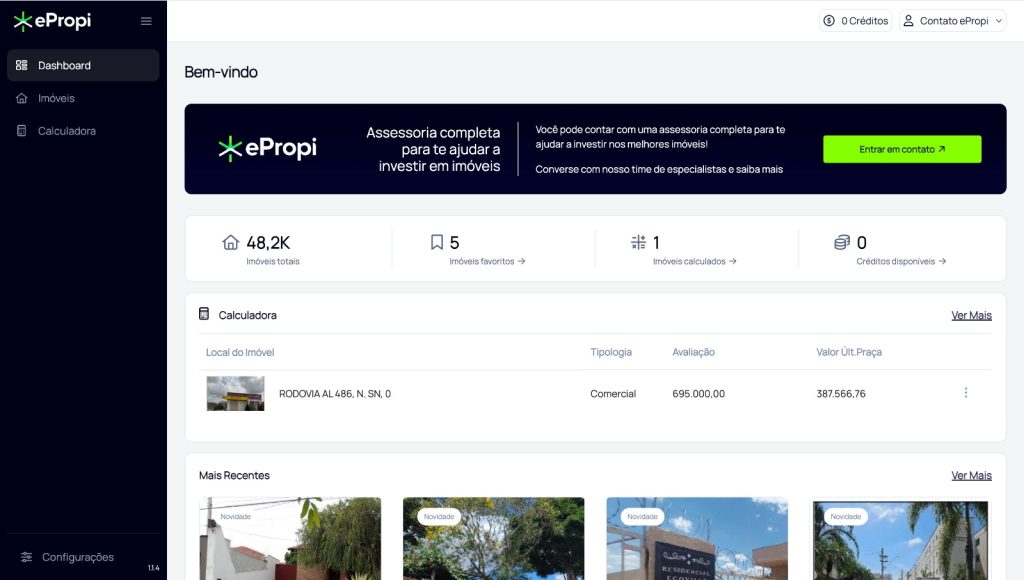Open Calculadora in sidebar
1024x580 pixels.
click(x=83, y=131)
